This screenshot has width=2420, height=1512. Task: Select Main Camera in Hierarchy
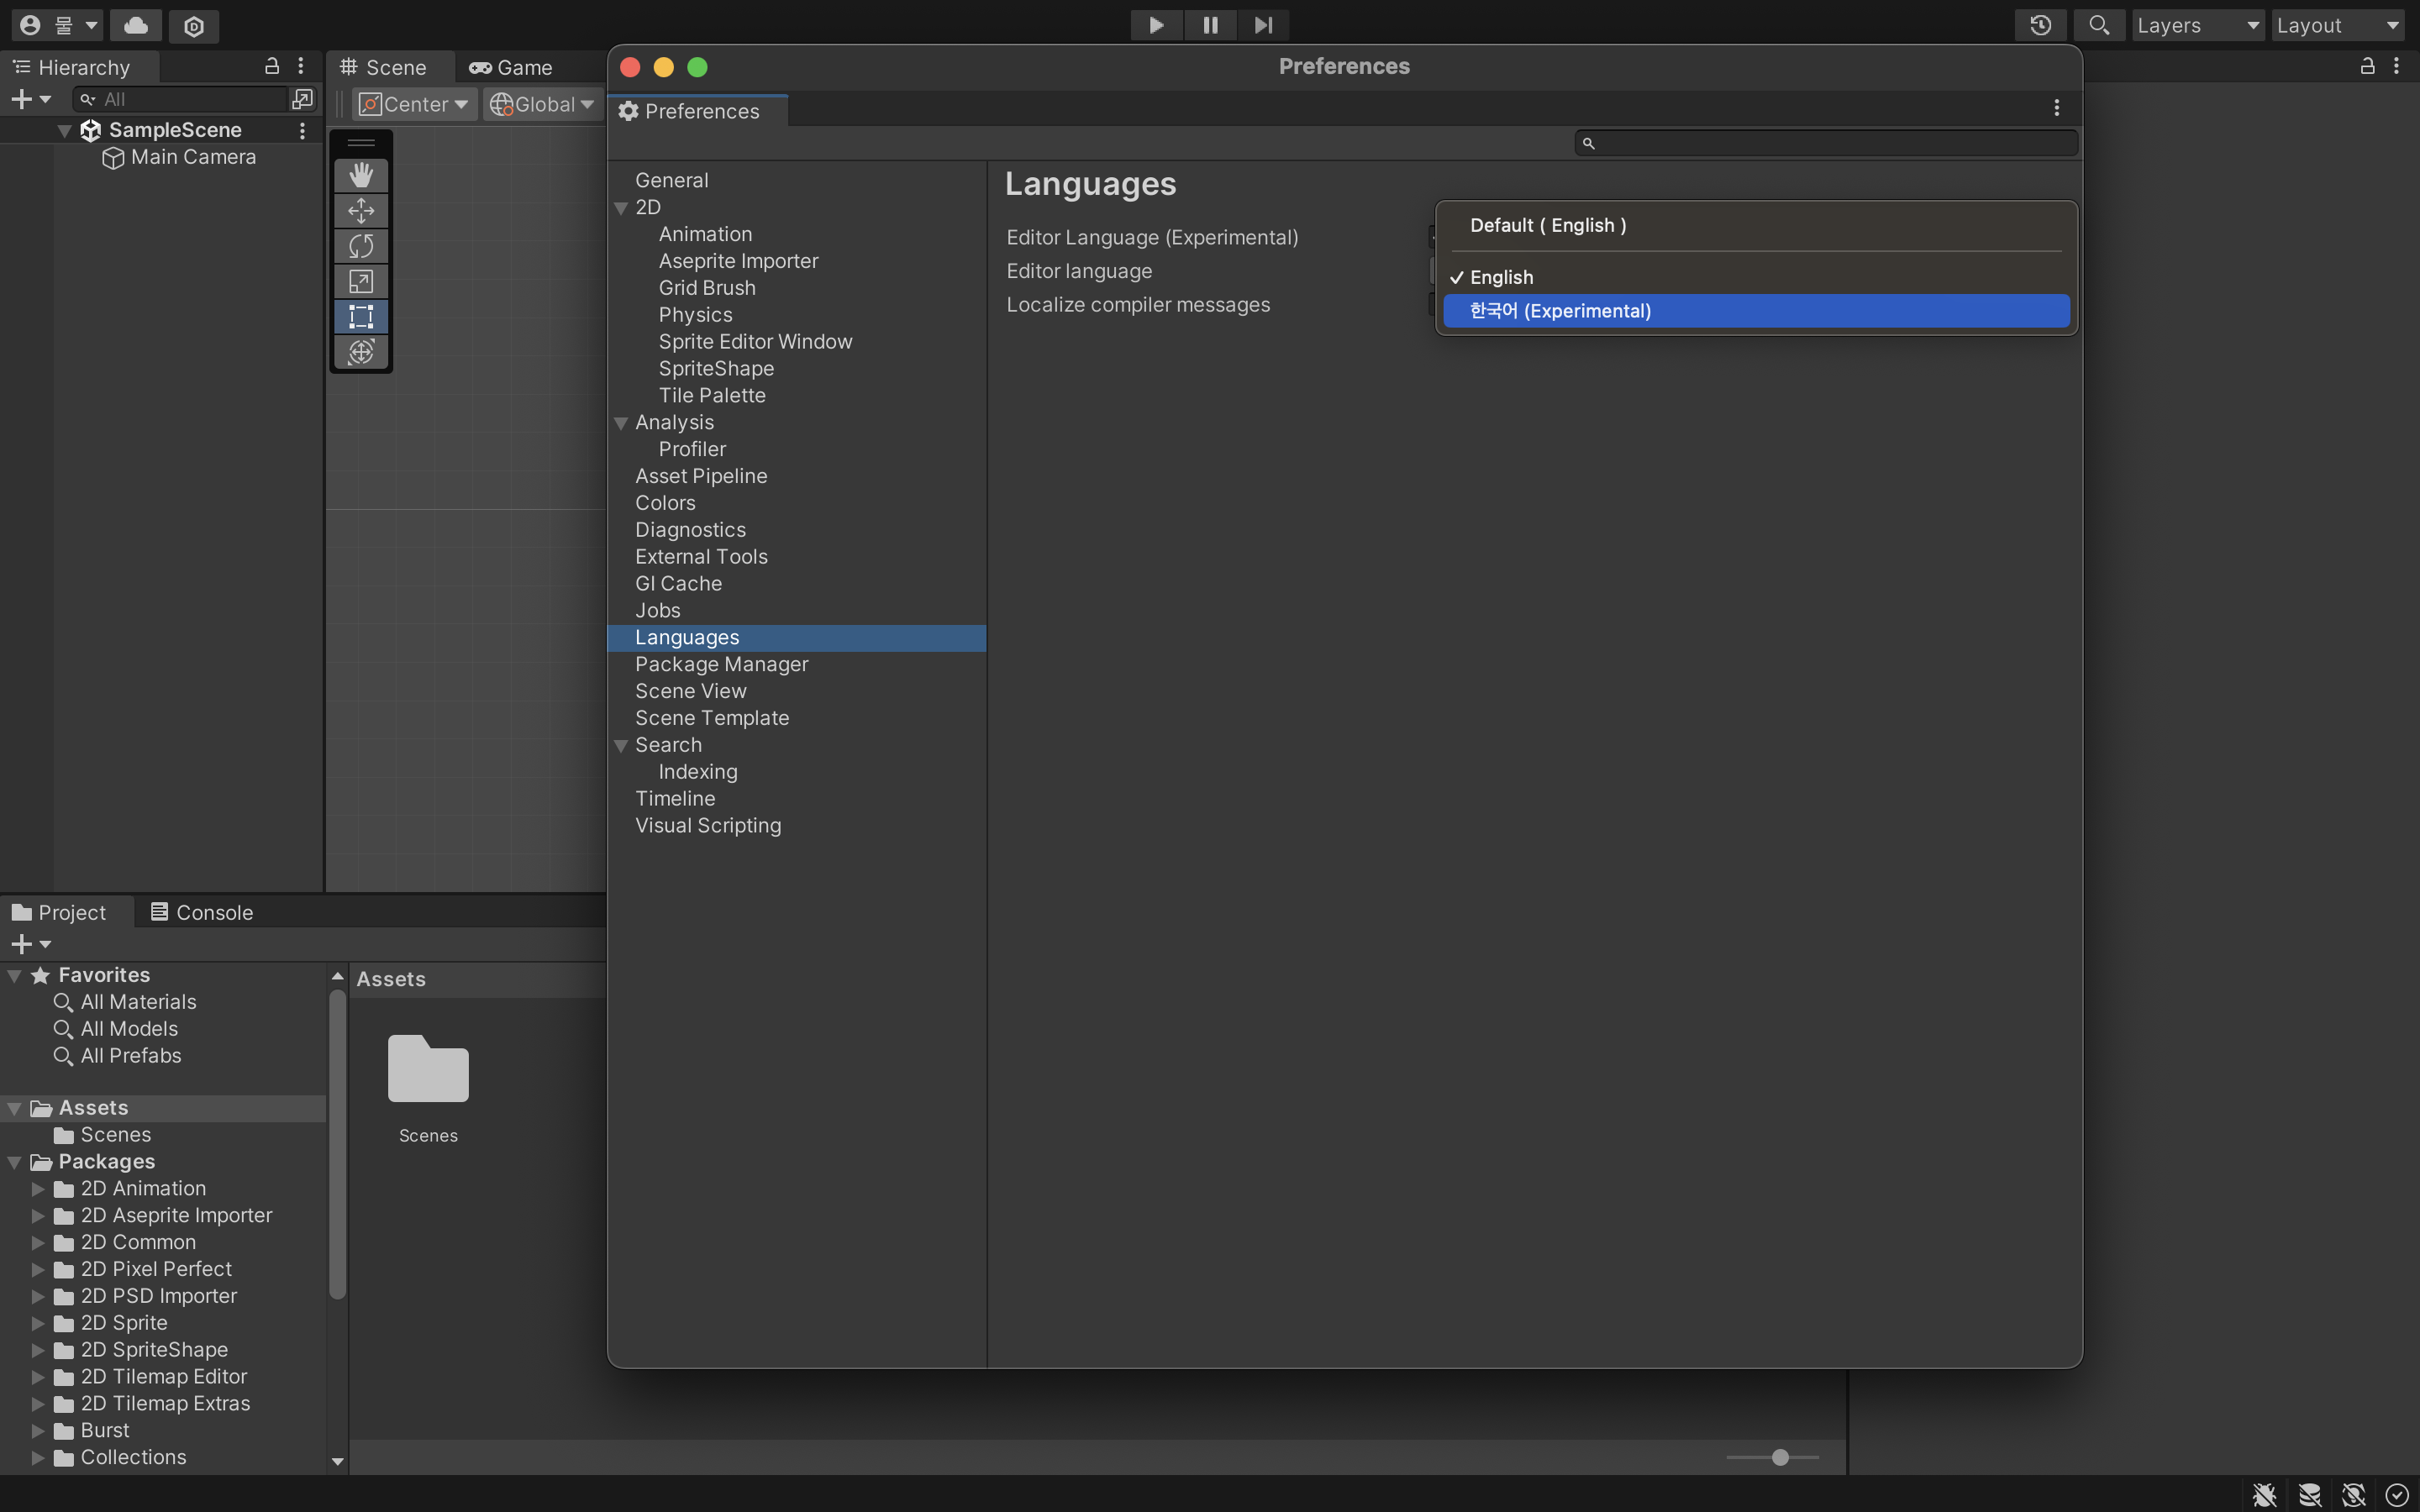[193, 157]
